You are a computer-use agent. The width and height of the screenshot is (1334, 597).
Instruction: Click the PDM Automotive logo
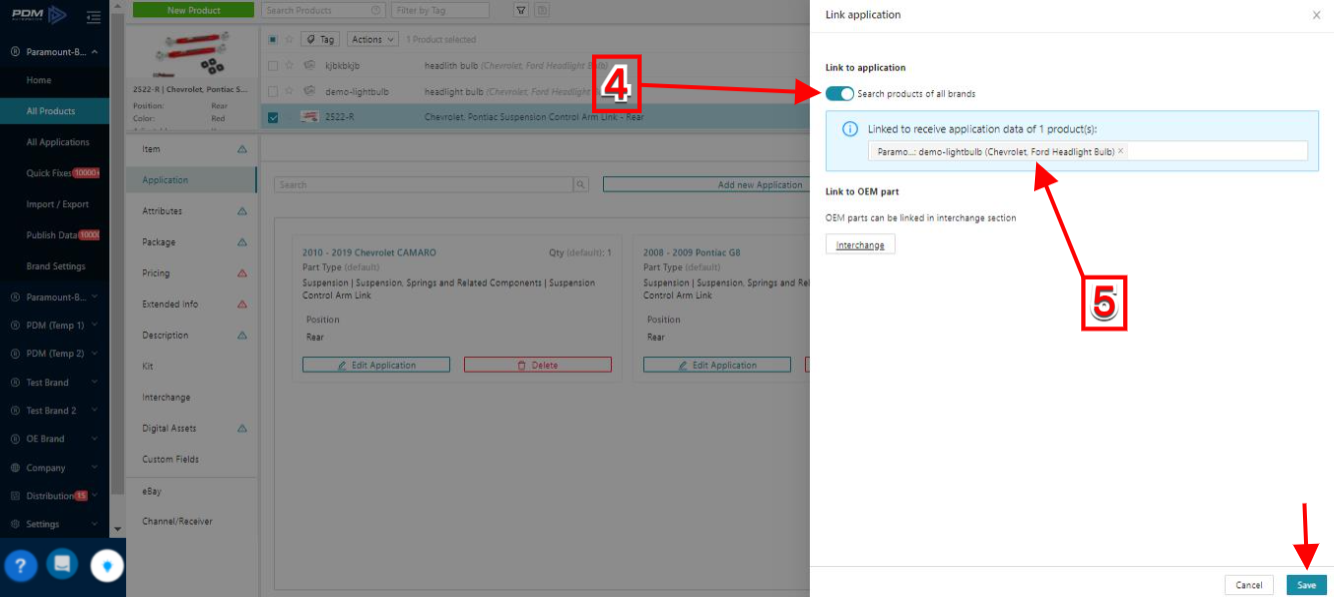pos(41,15)
